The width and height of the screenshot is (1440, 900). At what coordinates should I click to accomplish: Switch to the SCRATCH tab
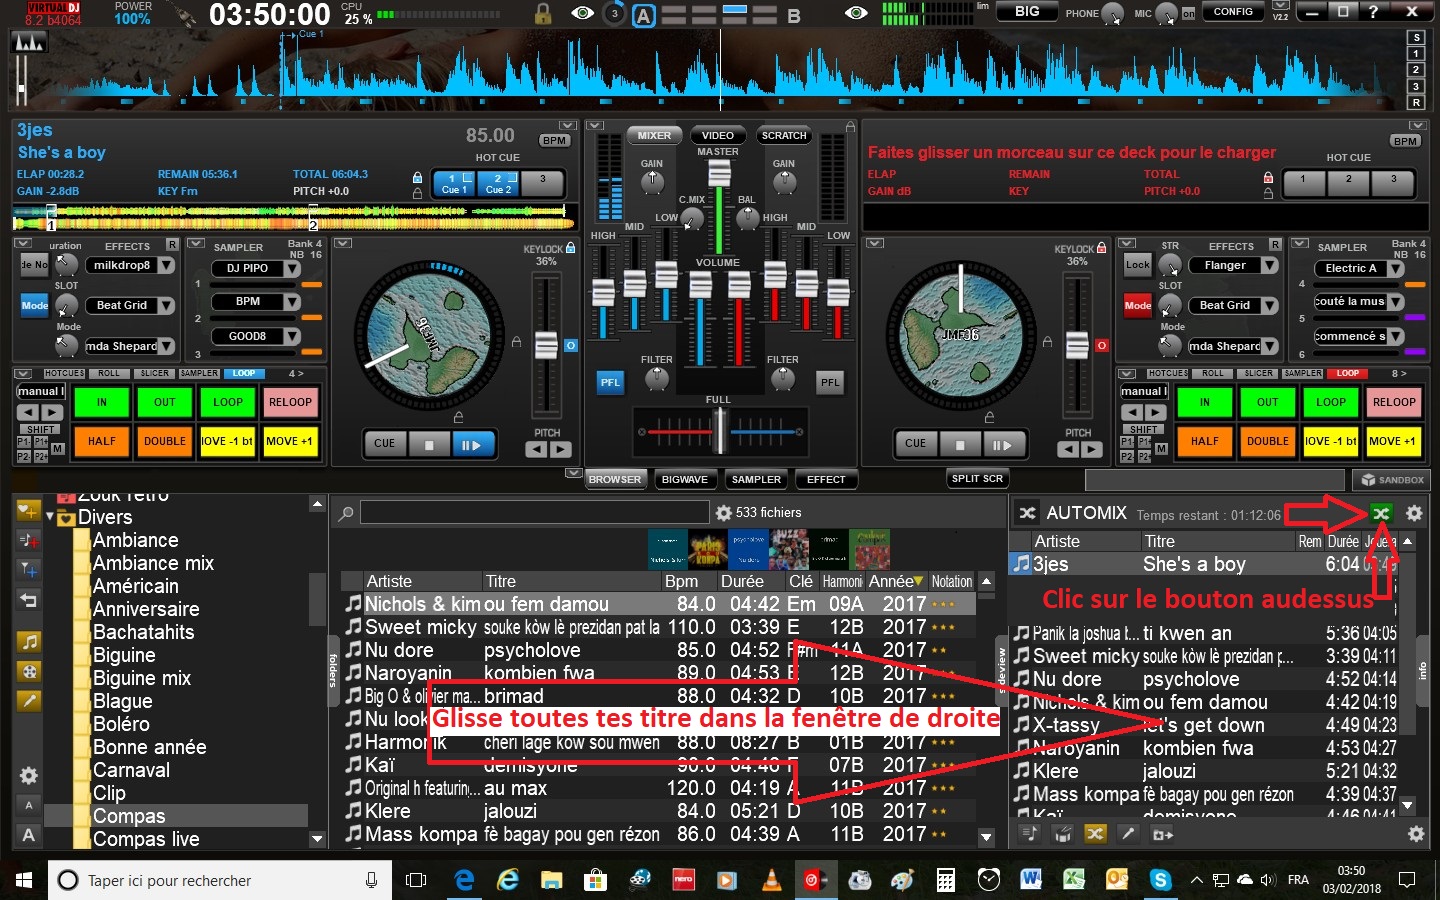click(783, 136)
